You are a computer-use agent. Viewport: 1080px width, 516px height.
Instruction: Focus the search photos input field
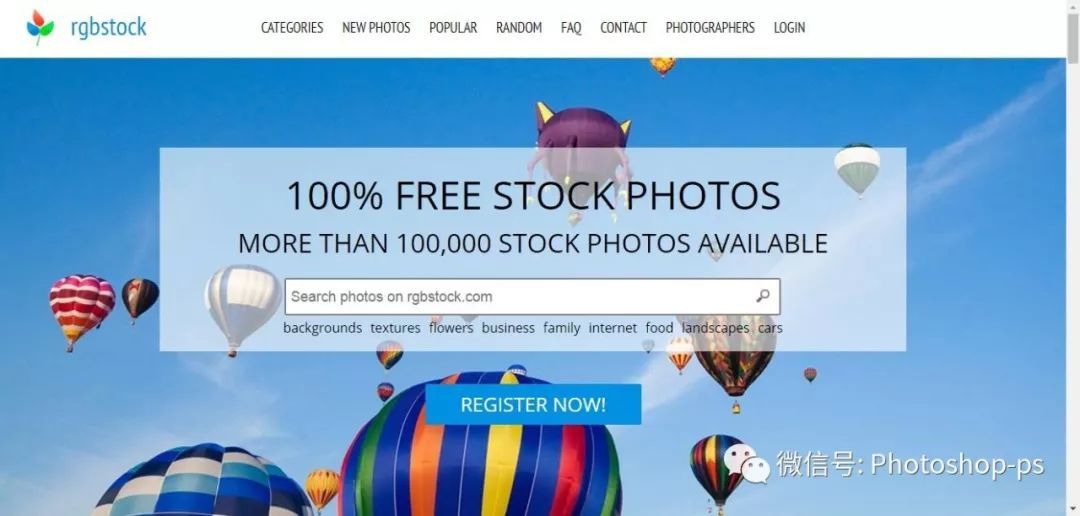(x=532, y=296)
